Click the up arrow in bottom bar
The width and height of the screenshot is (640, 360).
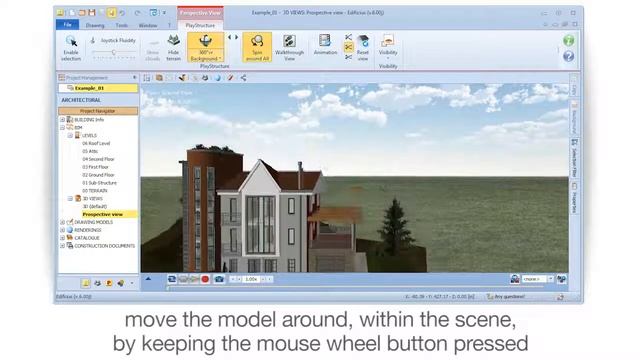pyautogui.click(x=148, y=279)
